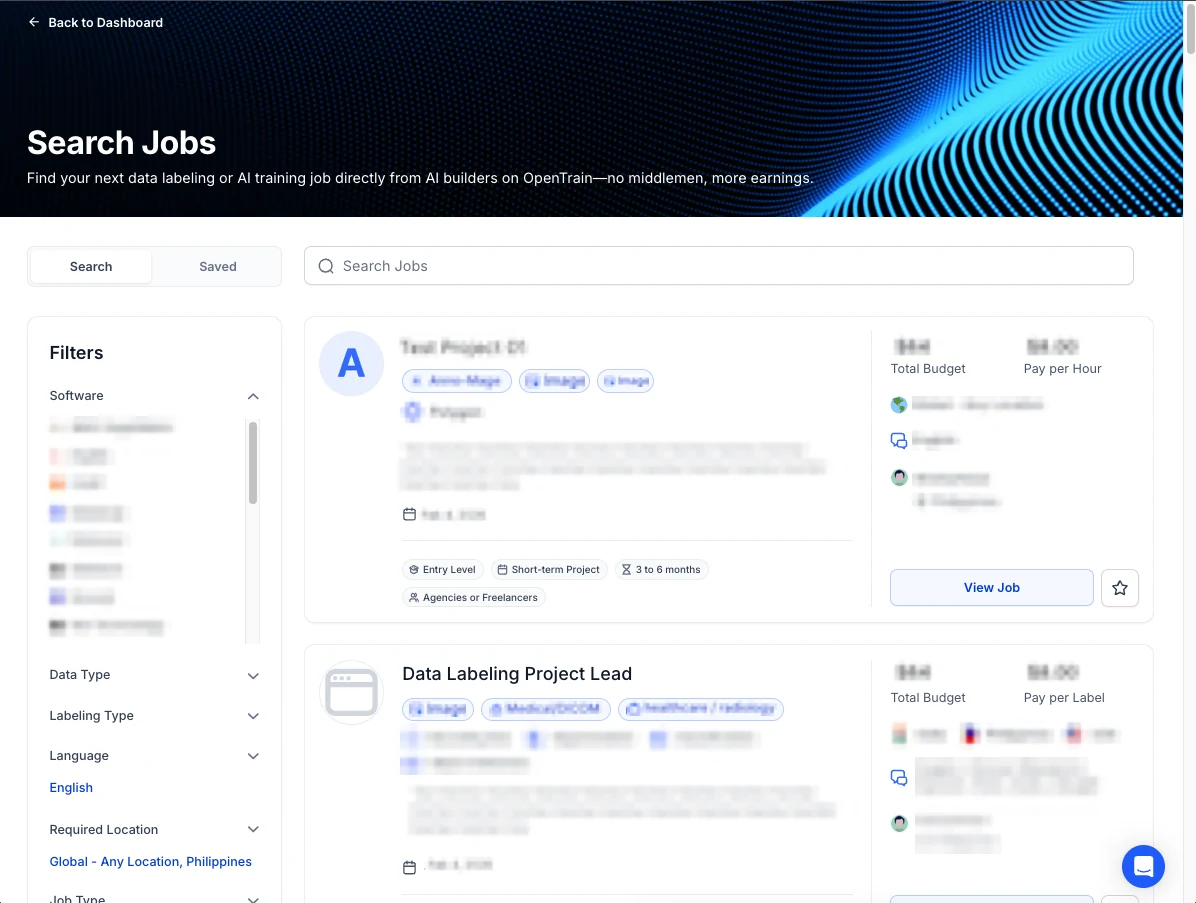
Task: Expand the Data Type filter
Action: click(x=253, y=676)
